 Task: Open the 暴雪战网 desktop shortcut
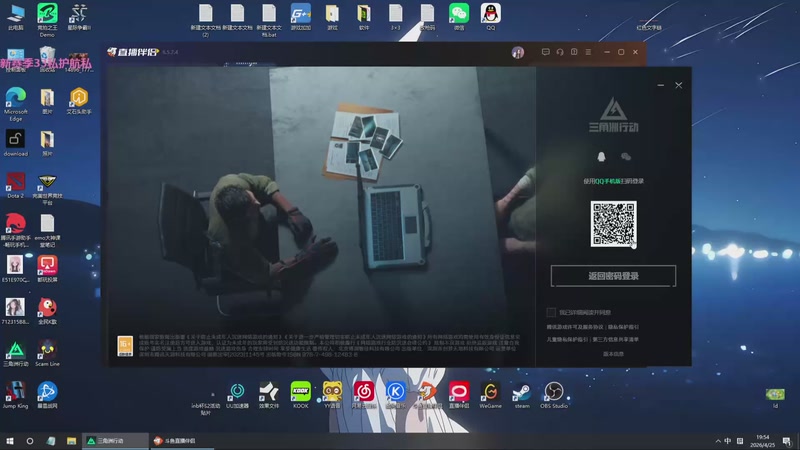pos(47,395)
